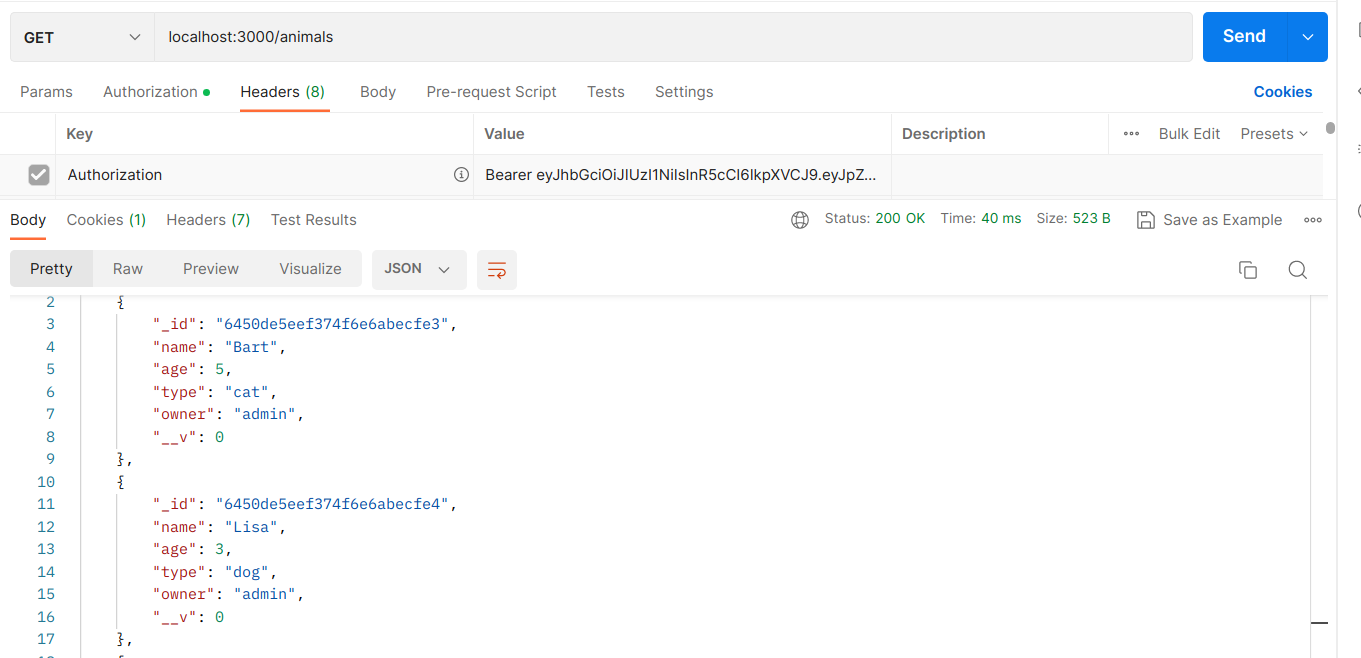Expand the Send button arrow
The width and height of the screenshot is (1361, 658).
[x=1307, y=37]
